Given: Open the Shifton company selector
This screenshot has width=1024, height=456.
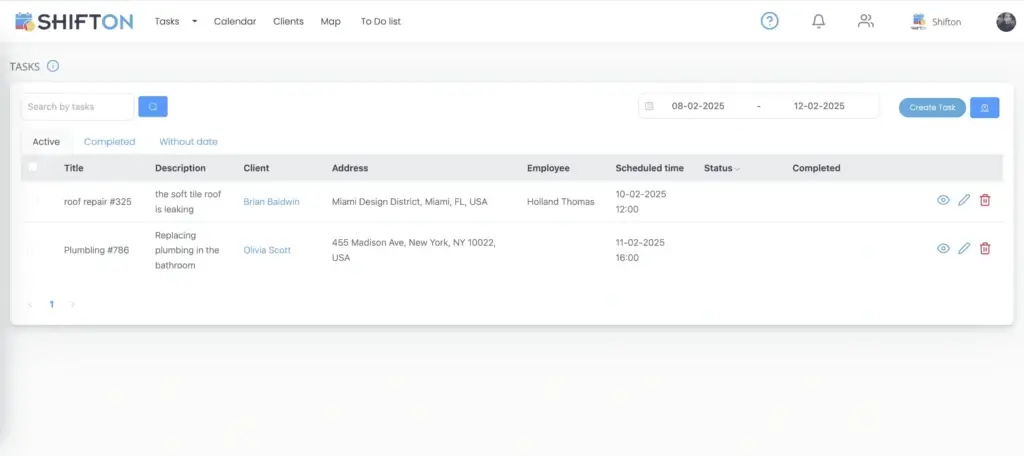Looking at the screenshot, I should [x=936, y=22].
